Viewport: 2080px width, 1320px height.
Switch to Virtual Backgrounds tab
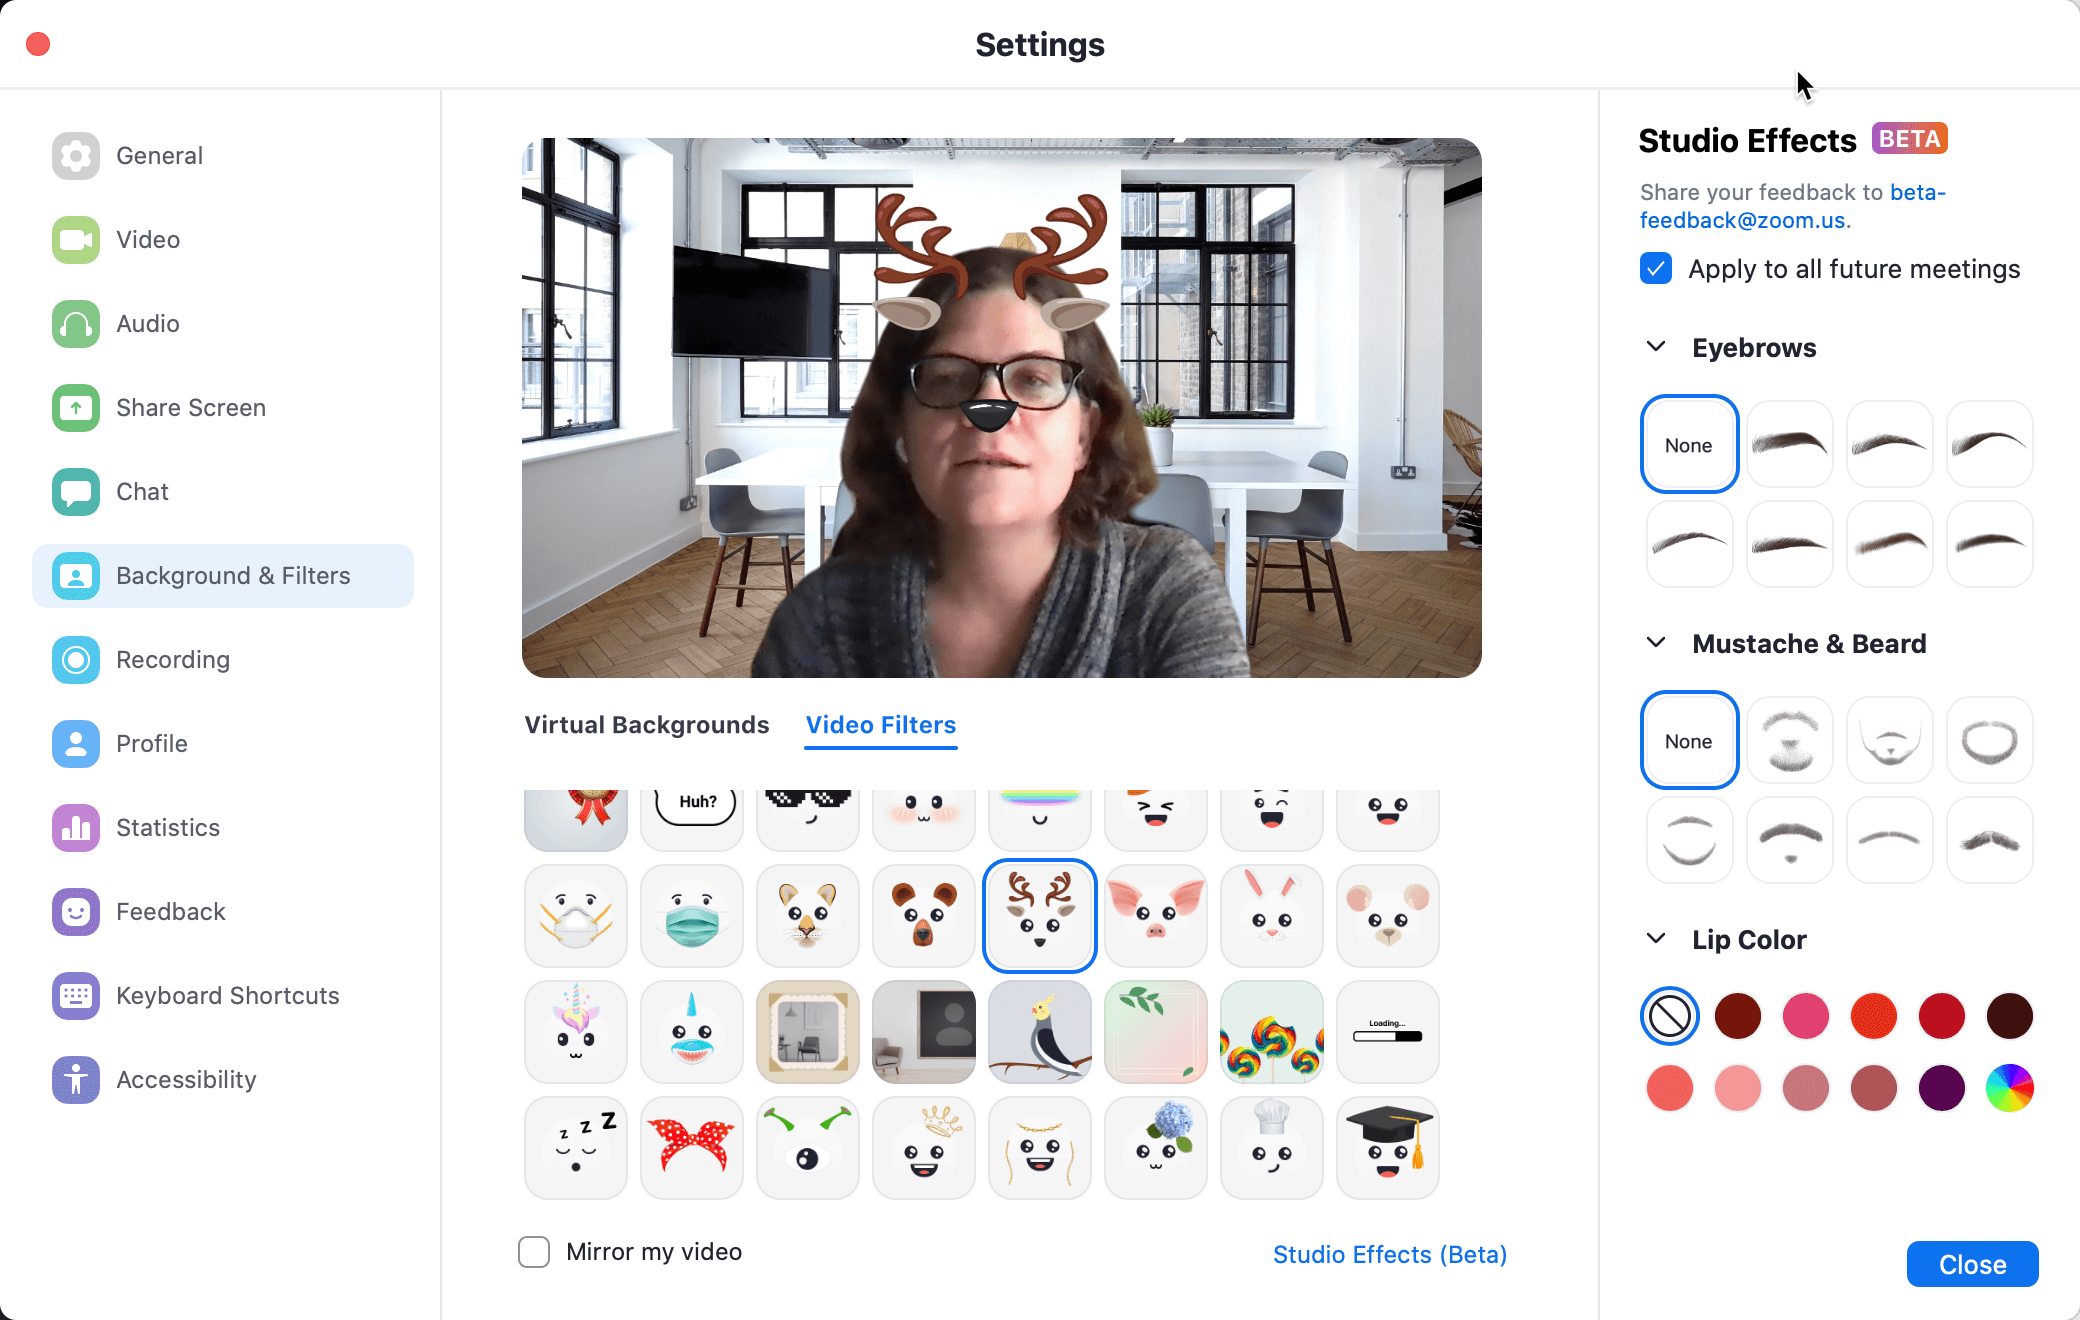coord(646,724)
